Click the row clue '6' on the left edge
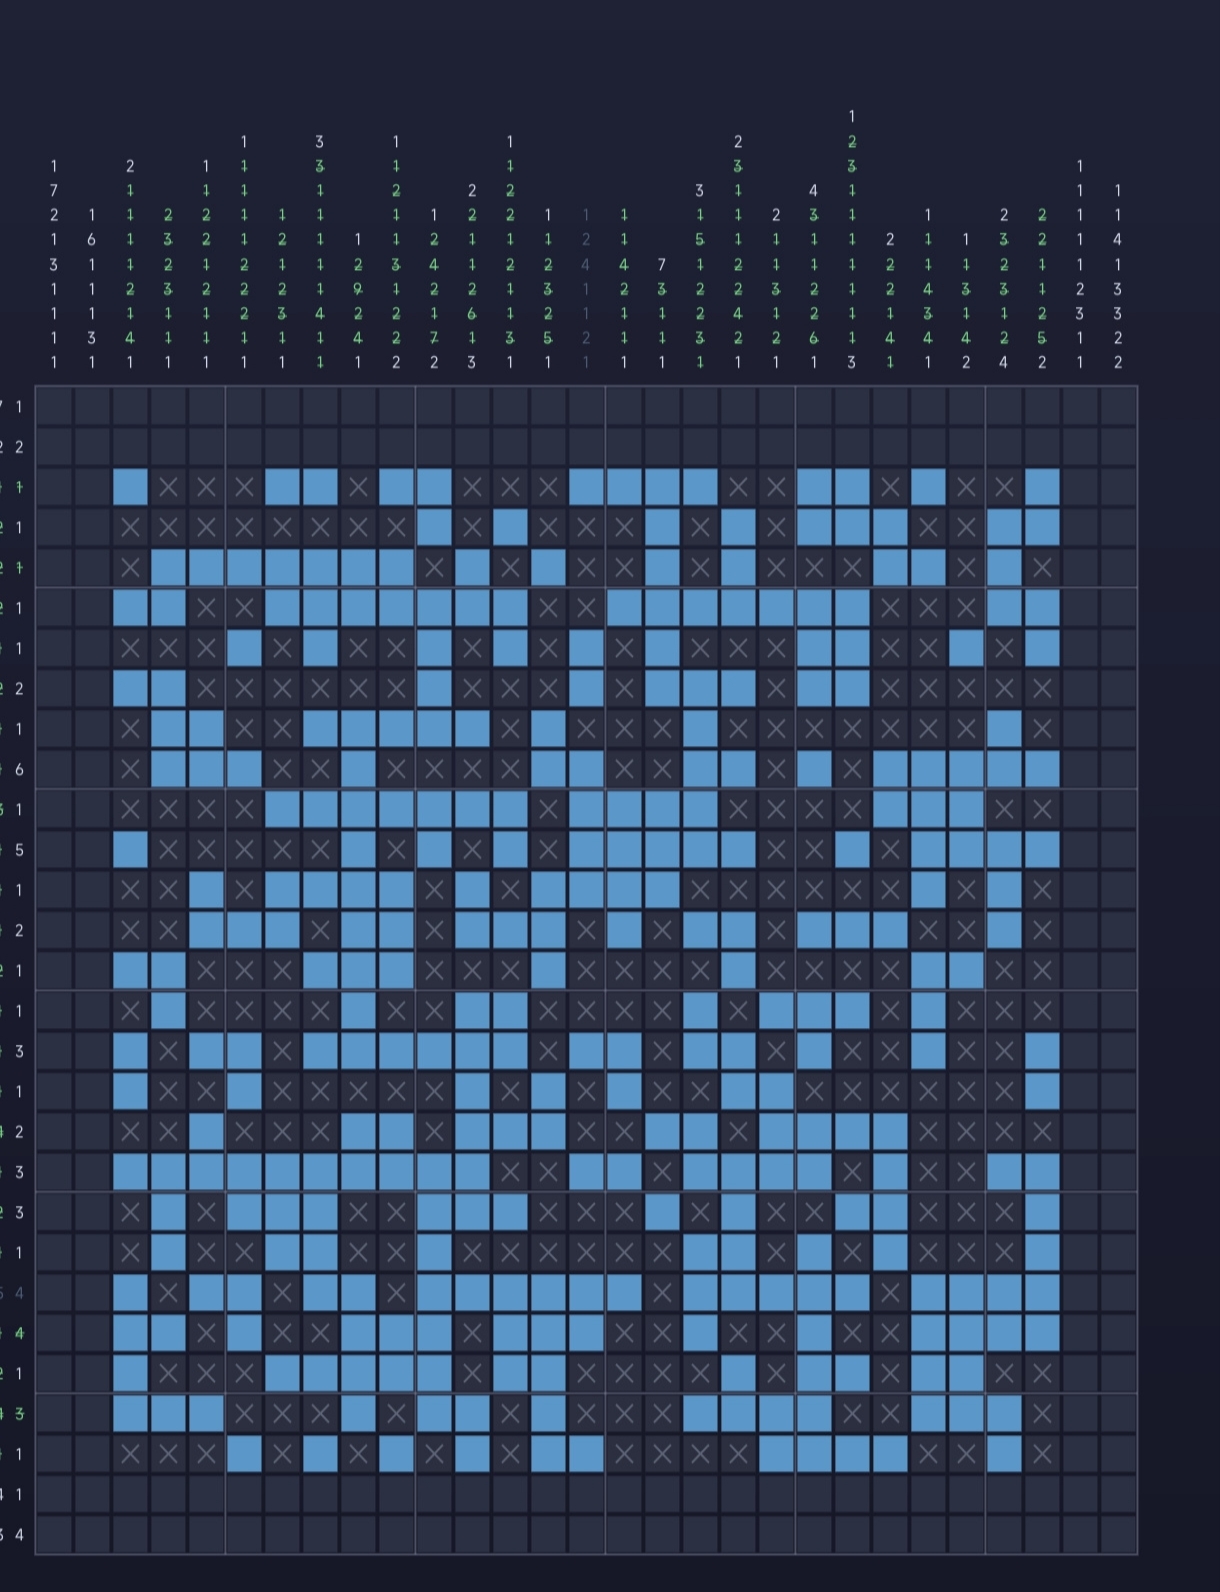 tap(18, 769)
